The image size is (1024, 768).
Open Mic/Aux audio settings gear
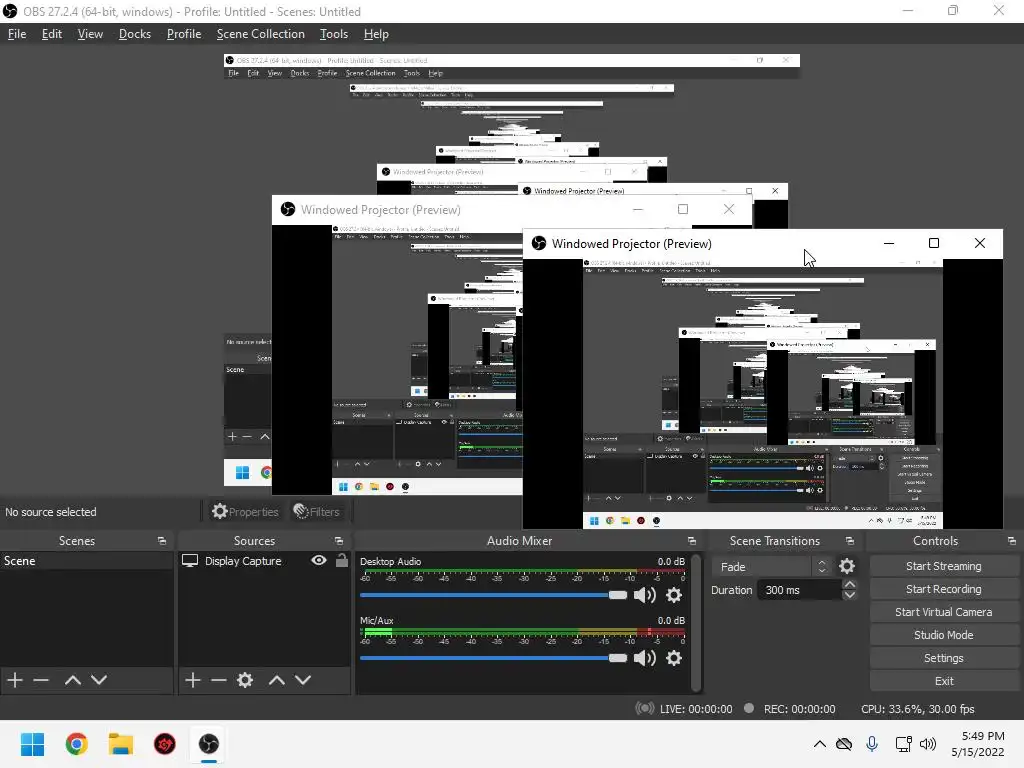674,658
